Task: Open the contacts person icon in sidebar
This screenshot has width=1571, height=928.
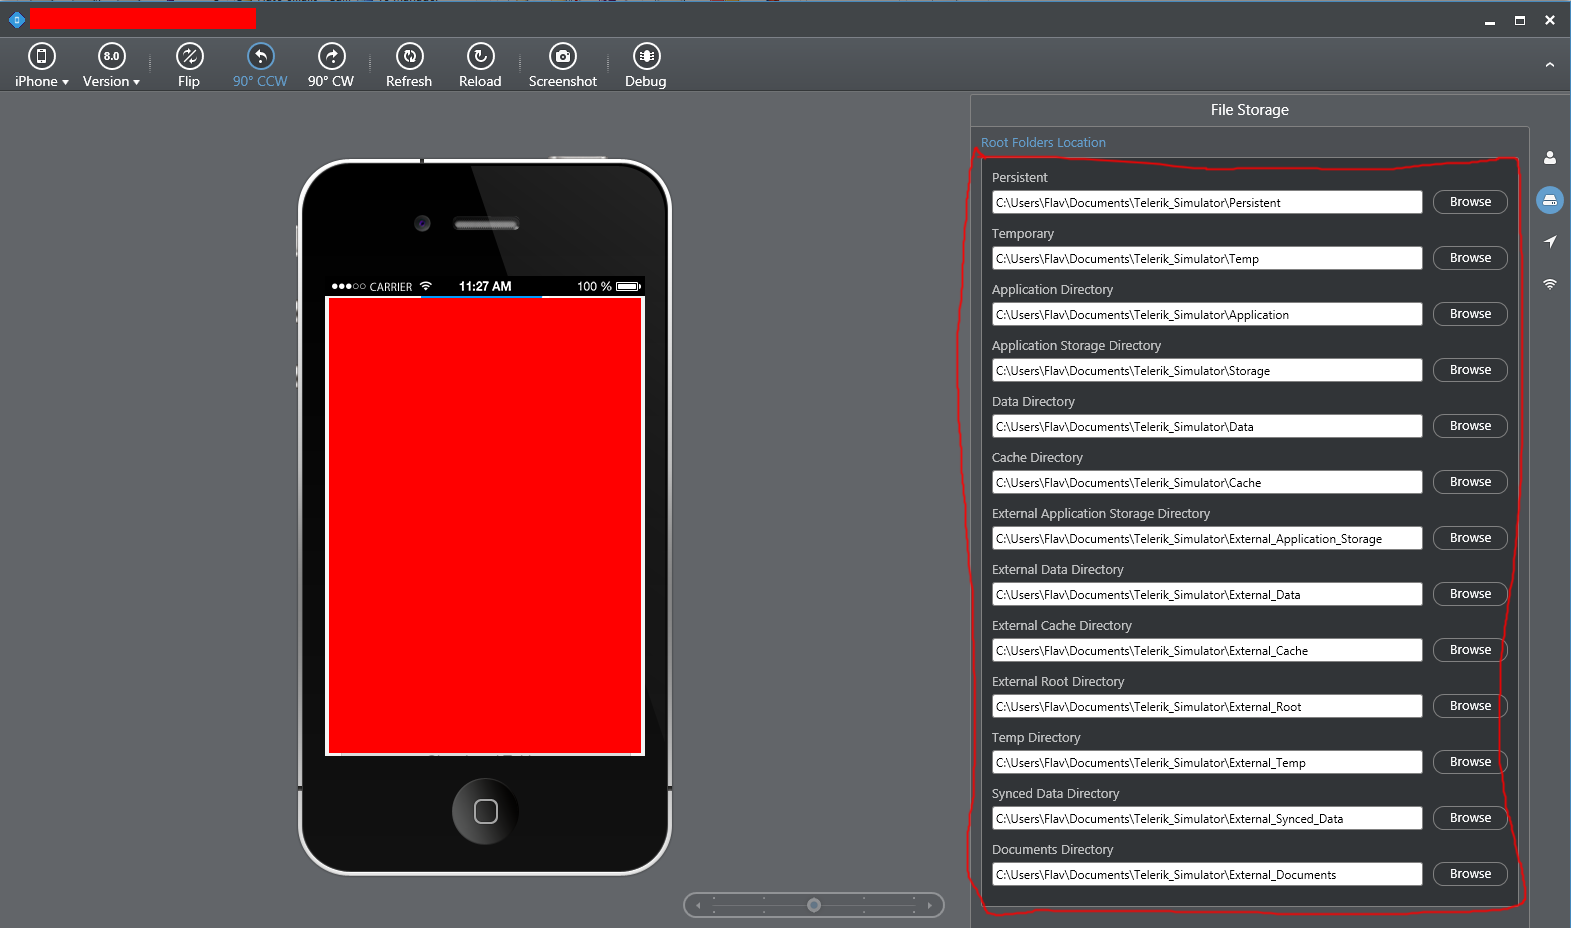Action: 1550,158
